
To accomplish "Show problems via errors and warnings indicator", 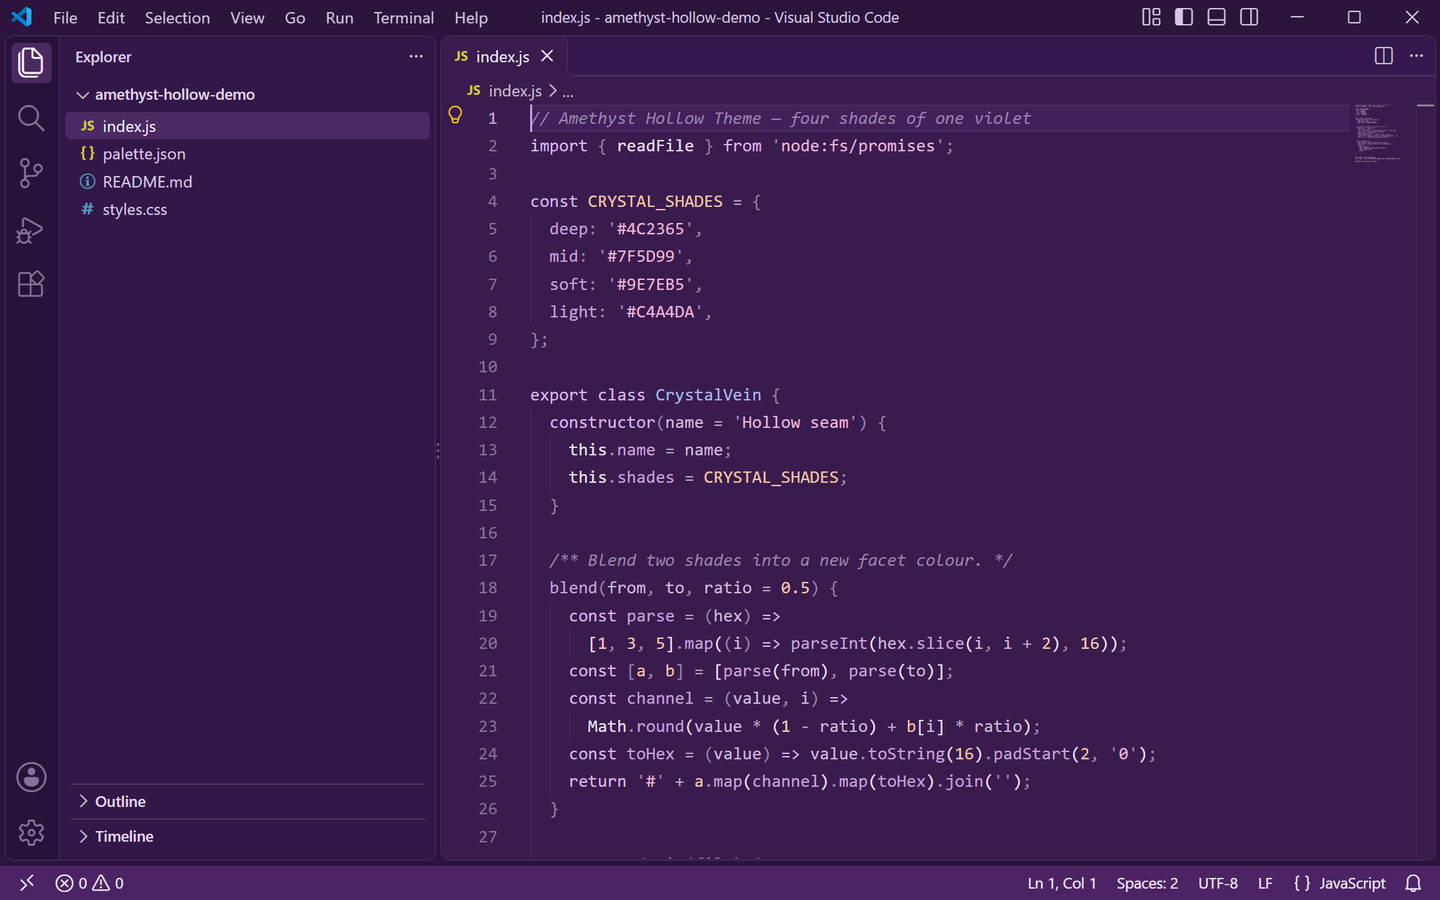I will coord(90,883).
